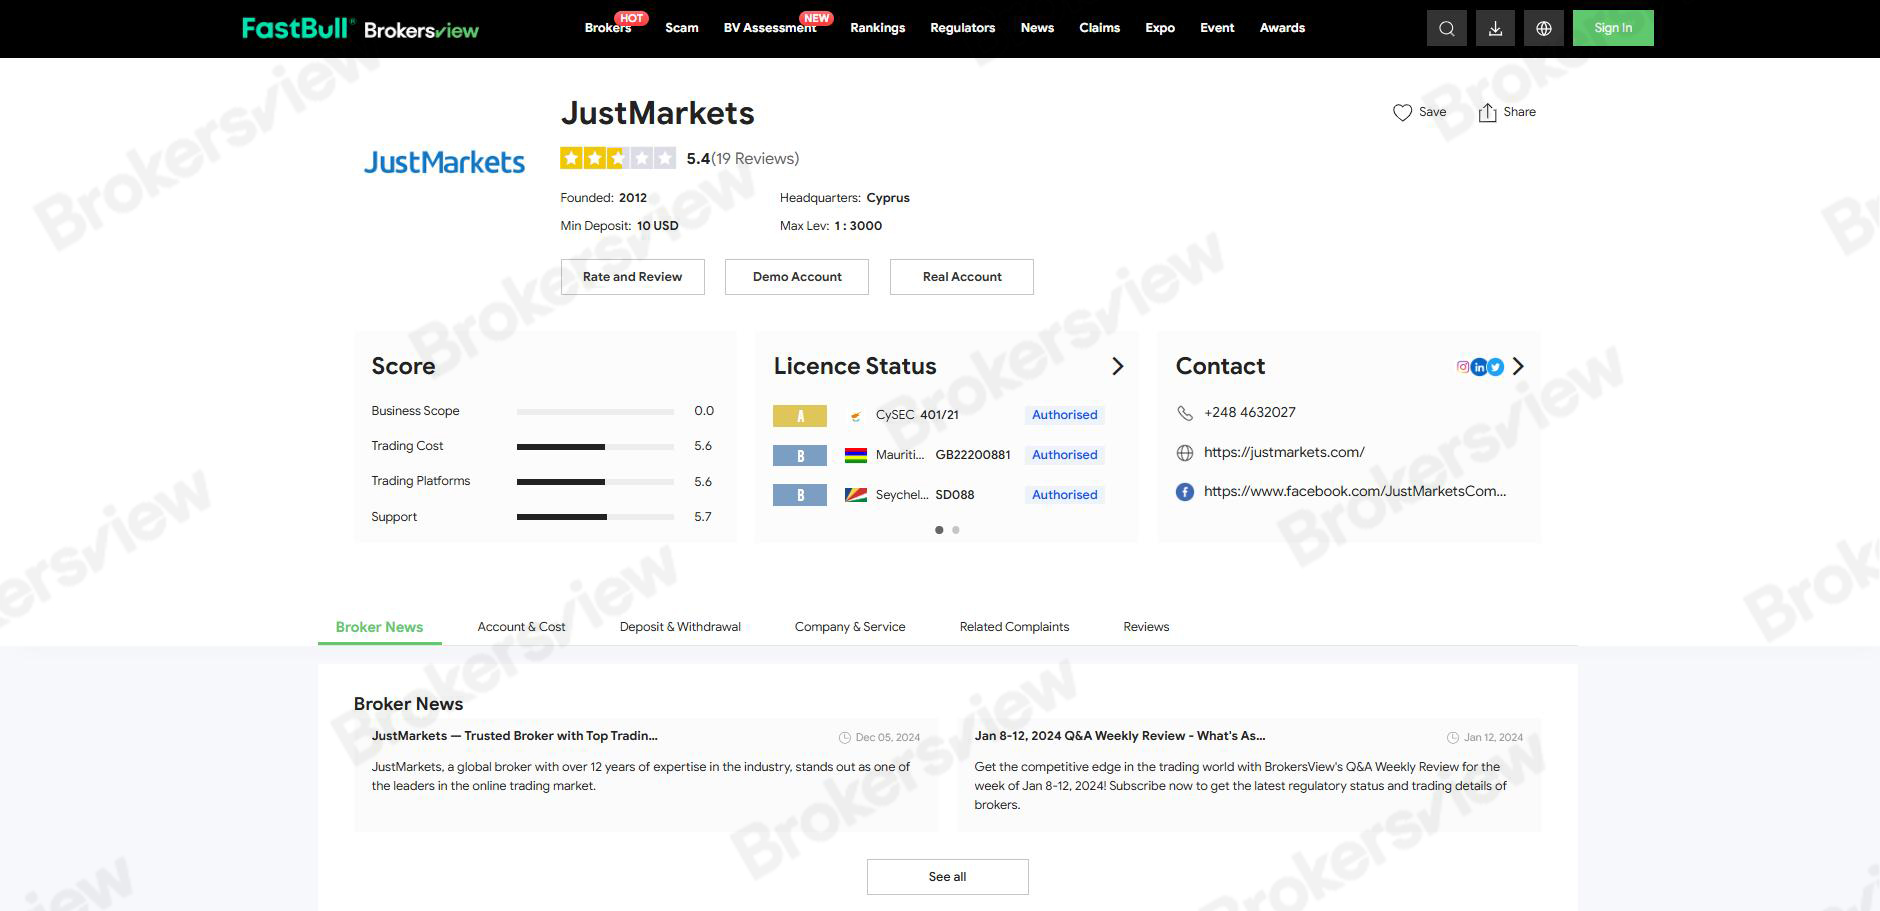Click the Trading Platforms score bar
Screen dimensions: 1880x911
click(595, 482)
